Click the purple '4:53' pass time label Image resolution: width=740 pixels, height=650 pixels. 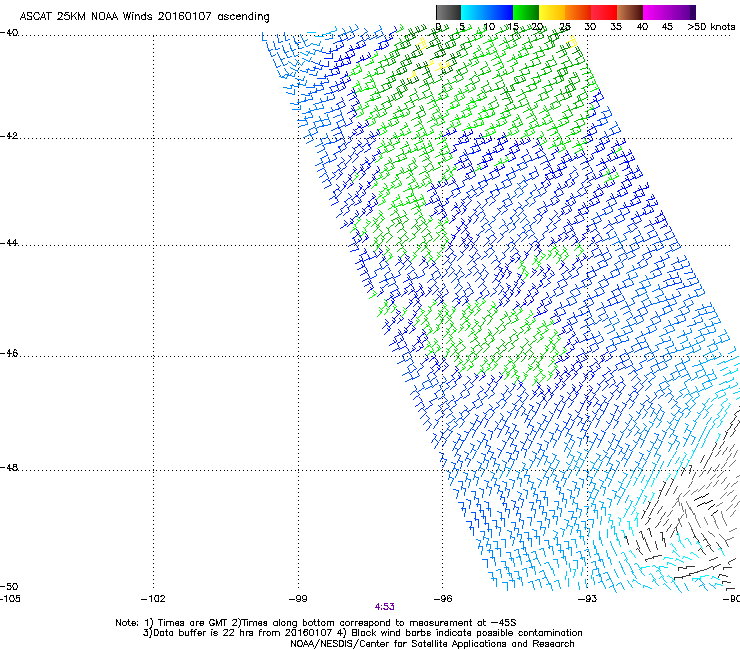click(385, 607)
